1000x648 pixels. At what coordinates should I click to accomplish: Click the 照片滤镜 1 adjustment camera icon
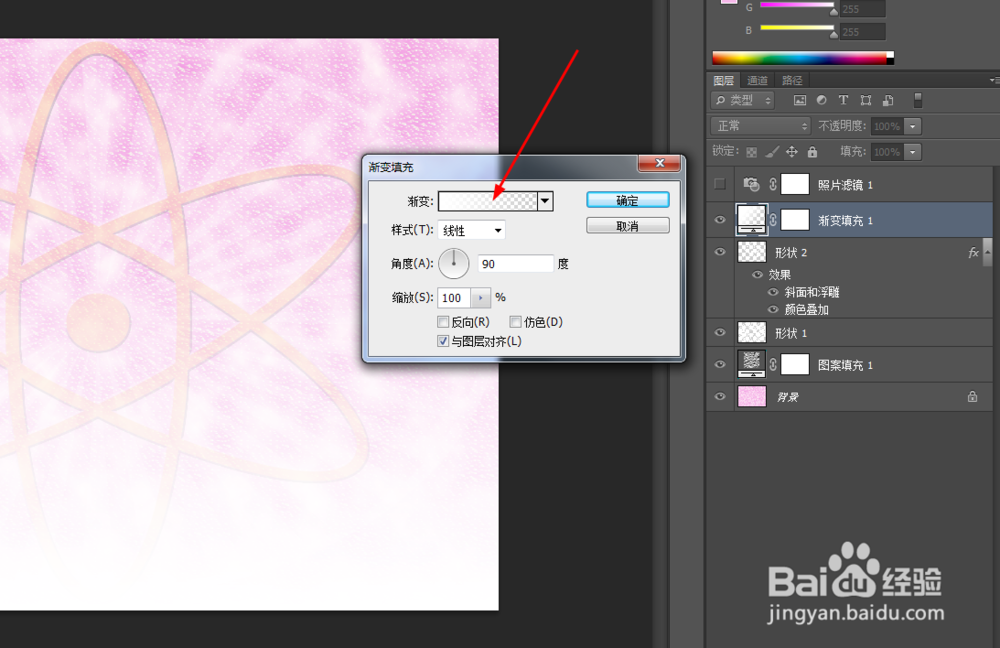[751, 184]
